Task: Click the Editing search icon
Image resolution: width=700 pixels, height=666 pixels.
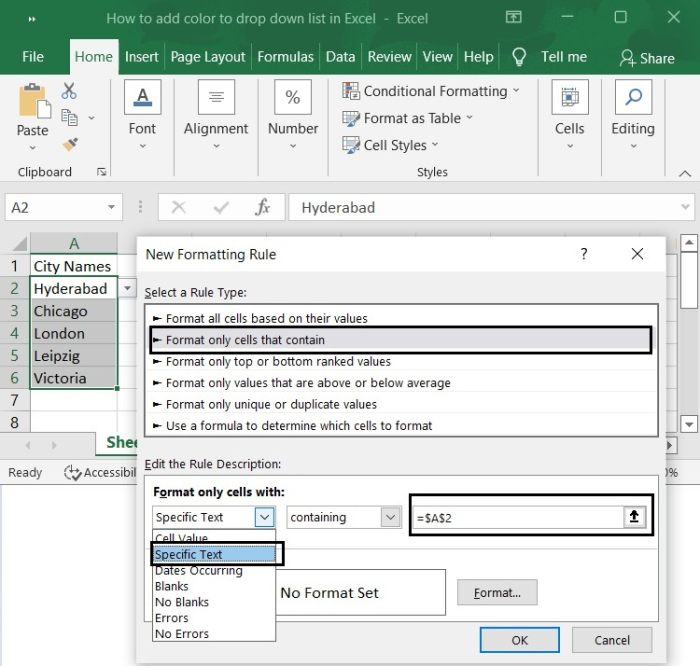Action: click(x=632, y=98)
